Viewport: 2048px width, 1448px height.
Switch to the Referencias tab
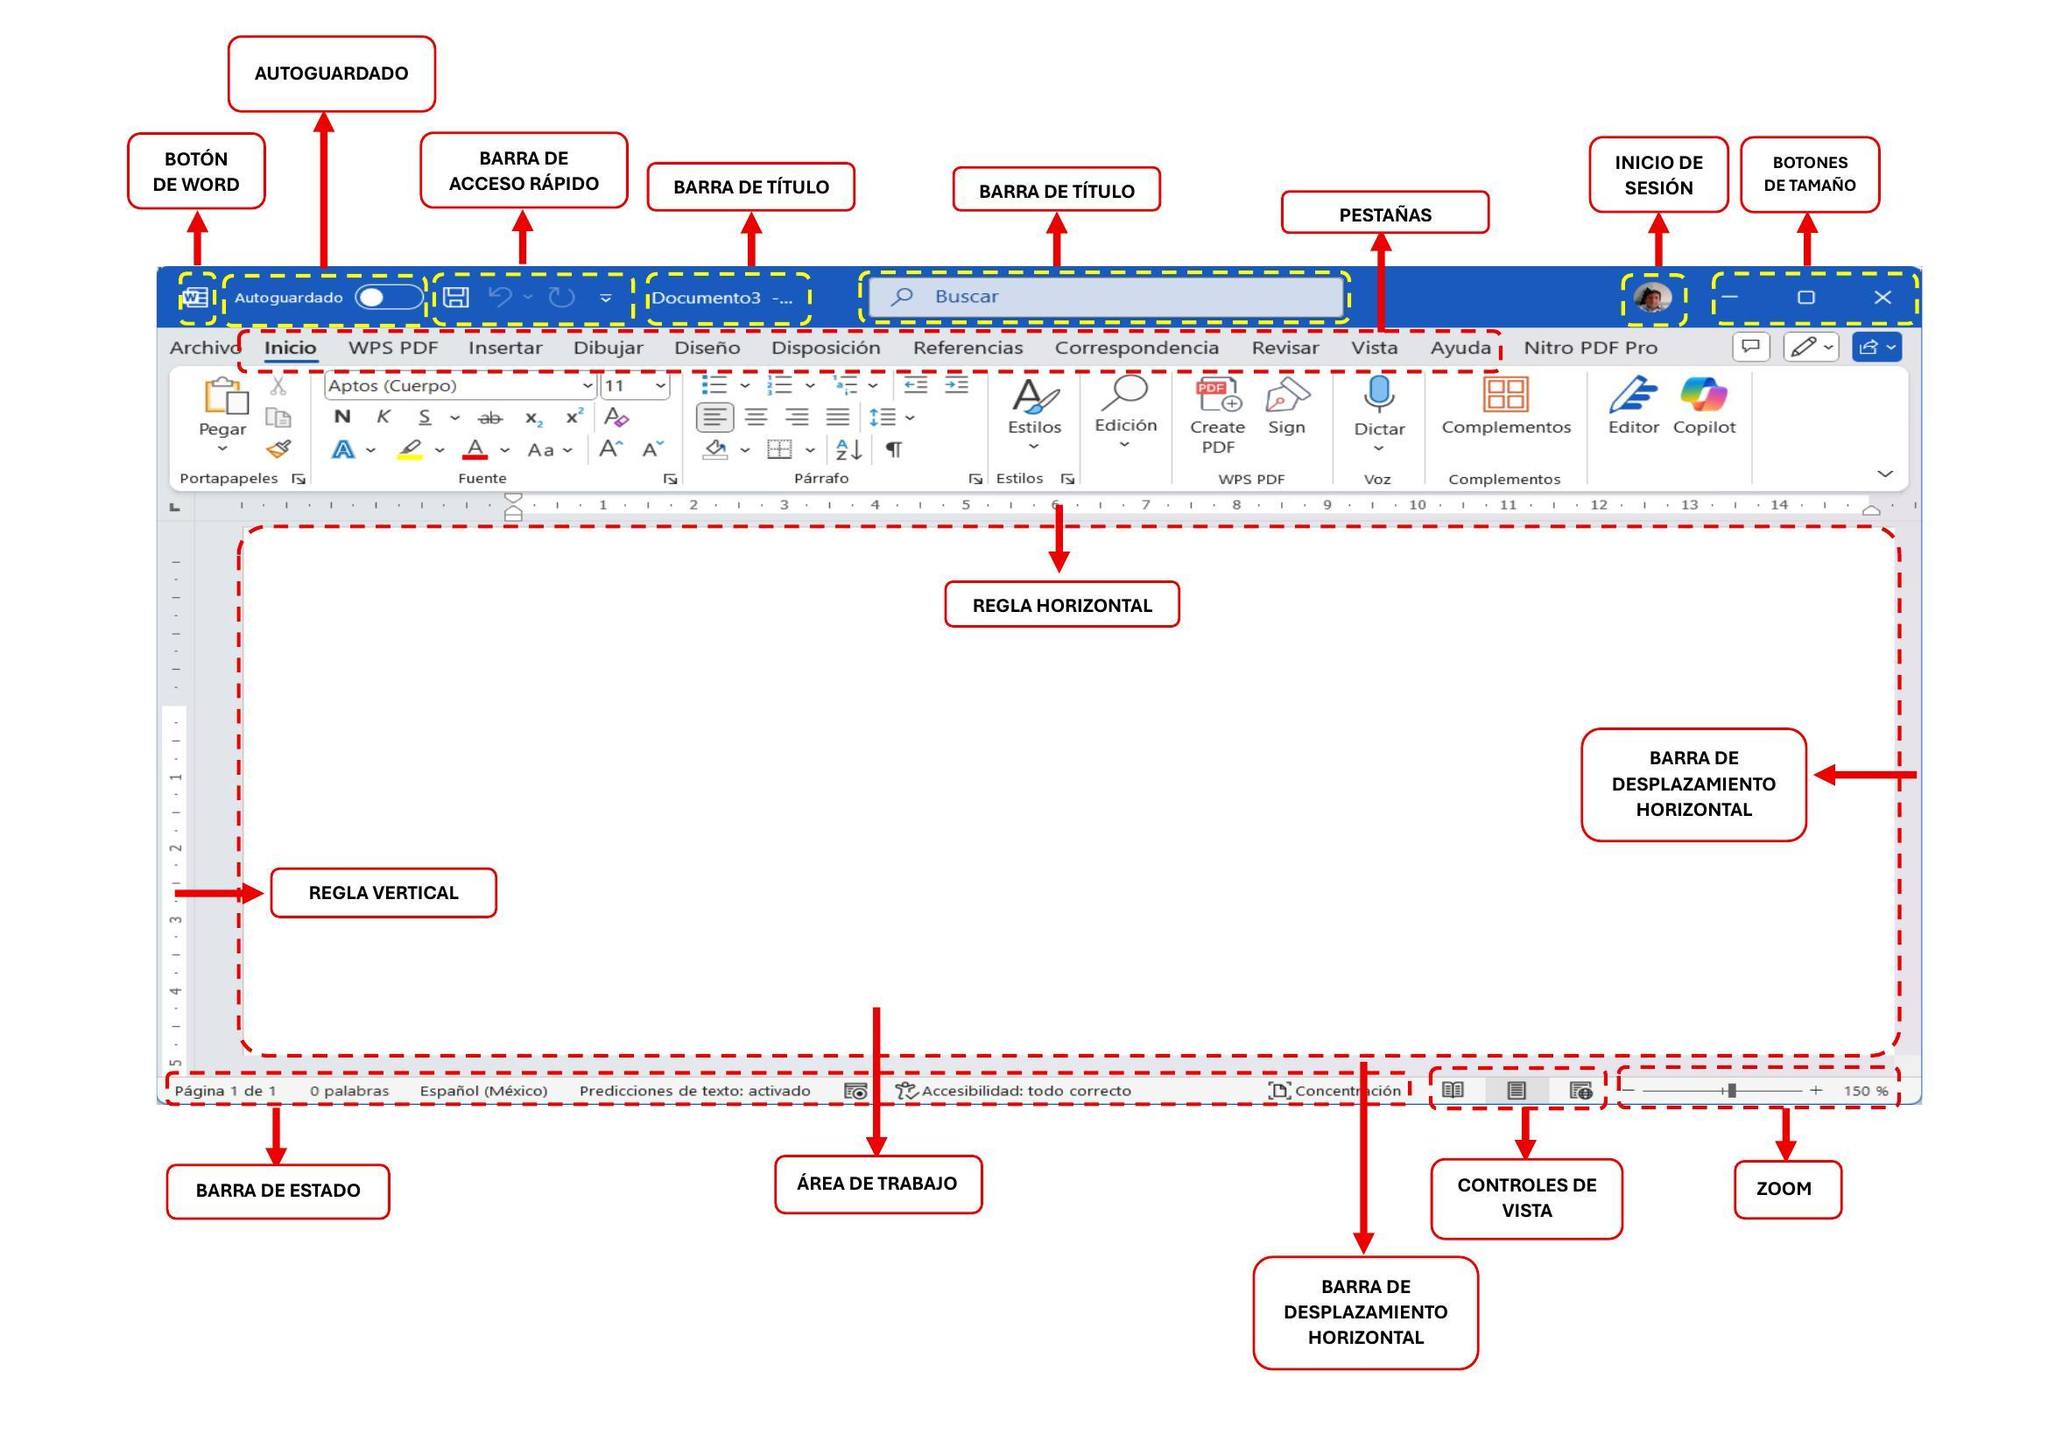[968, 348]
